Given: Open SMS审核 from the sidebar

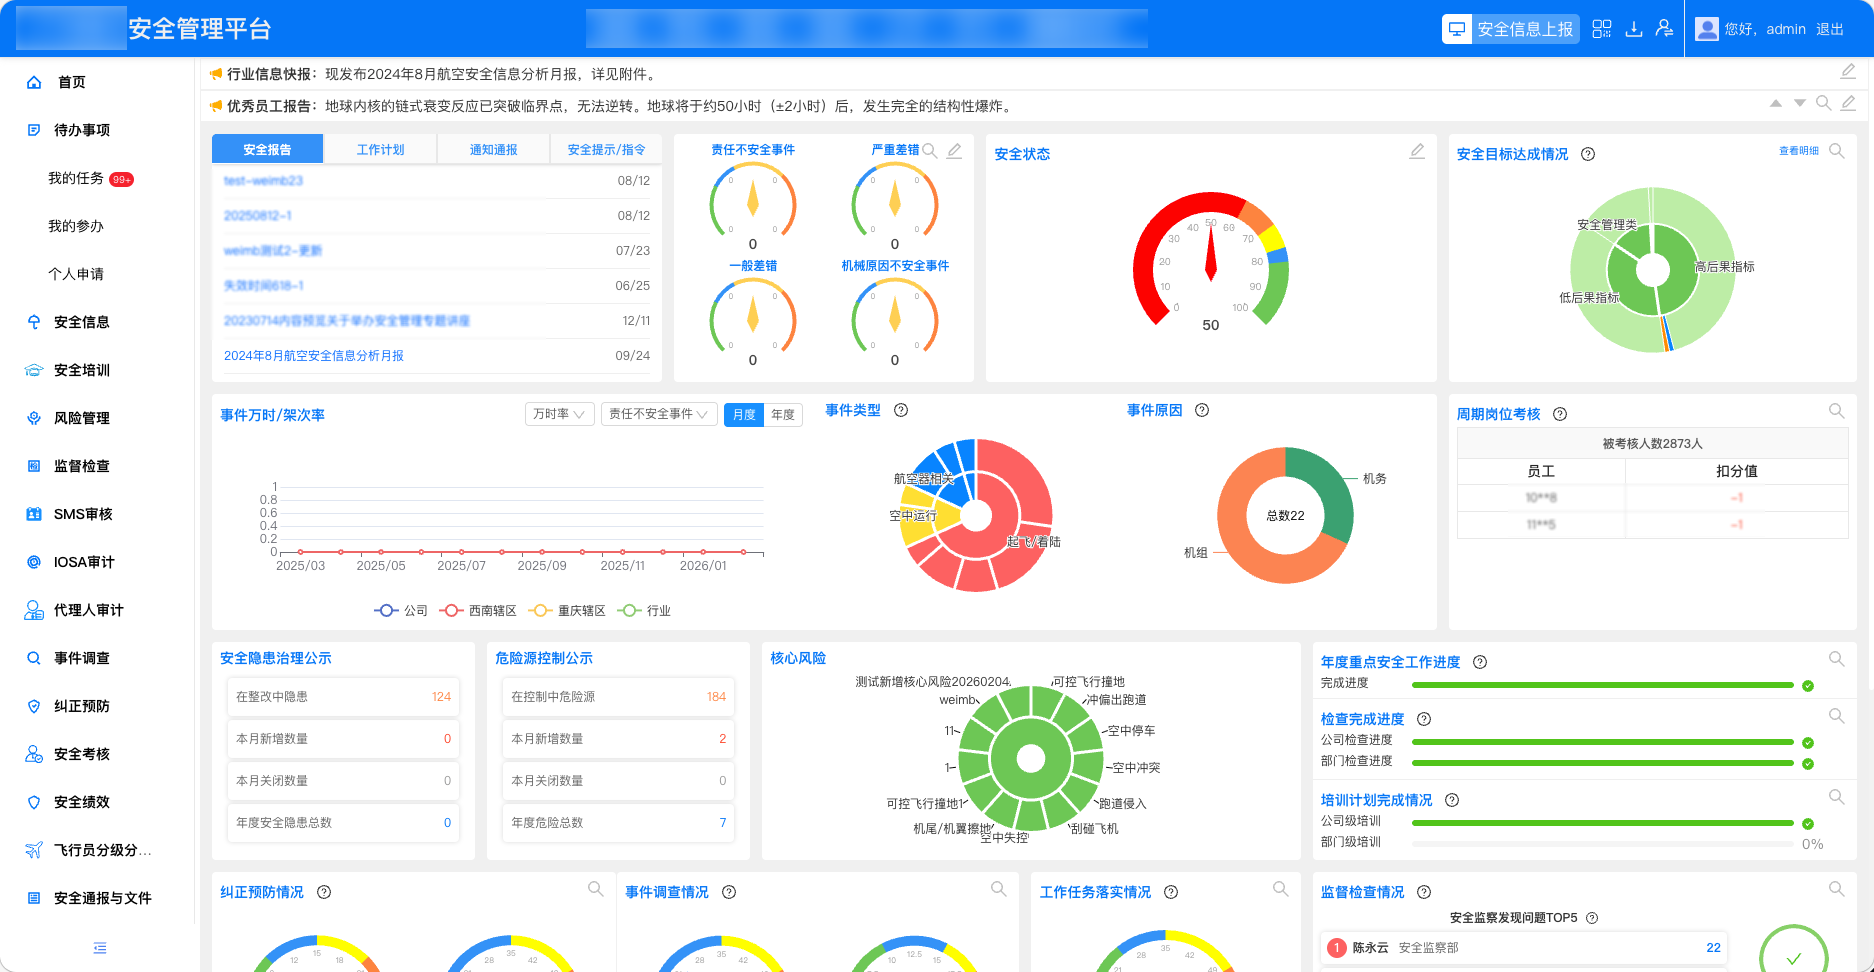Looking at the screenshot, I should pos(79,514).
